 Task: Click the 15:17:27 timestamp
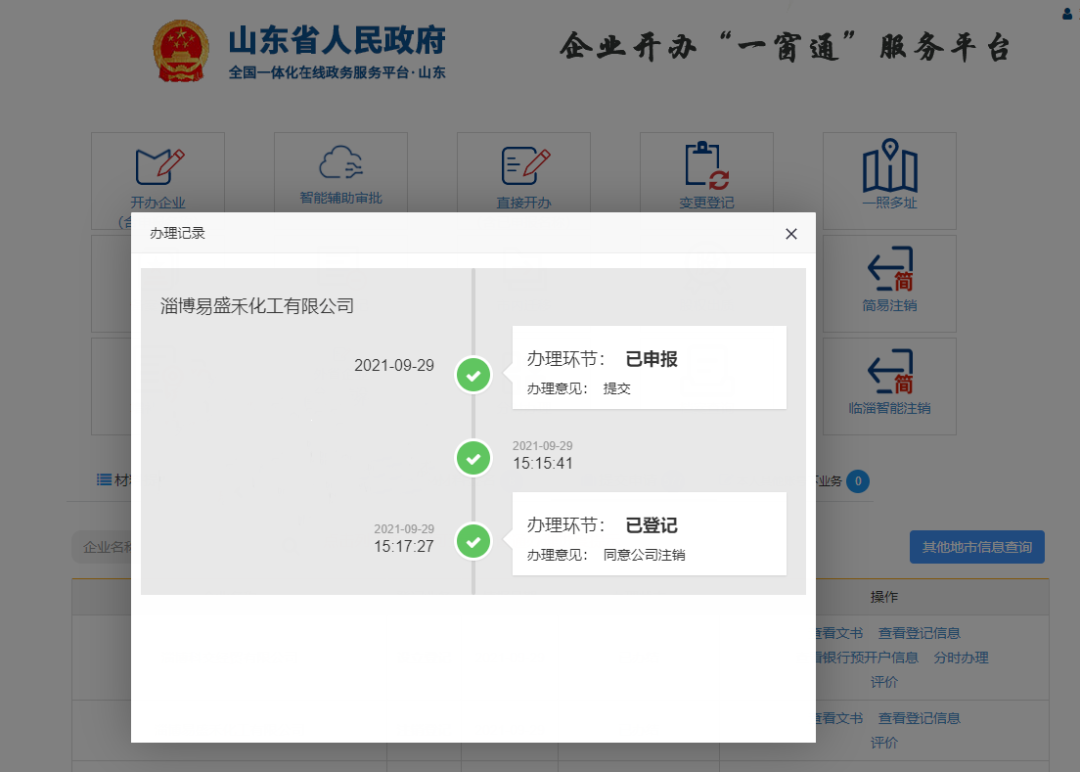[404, 547]
